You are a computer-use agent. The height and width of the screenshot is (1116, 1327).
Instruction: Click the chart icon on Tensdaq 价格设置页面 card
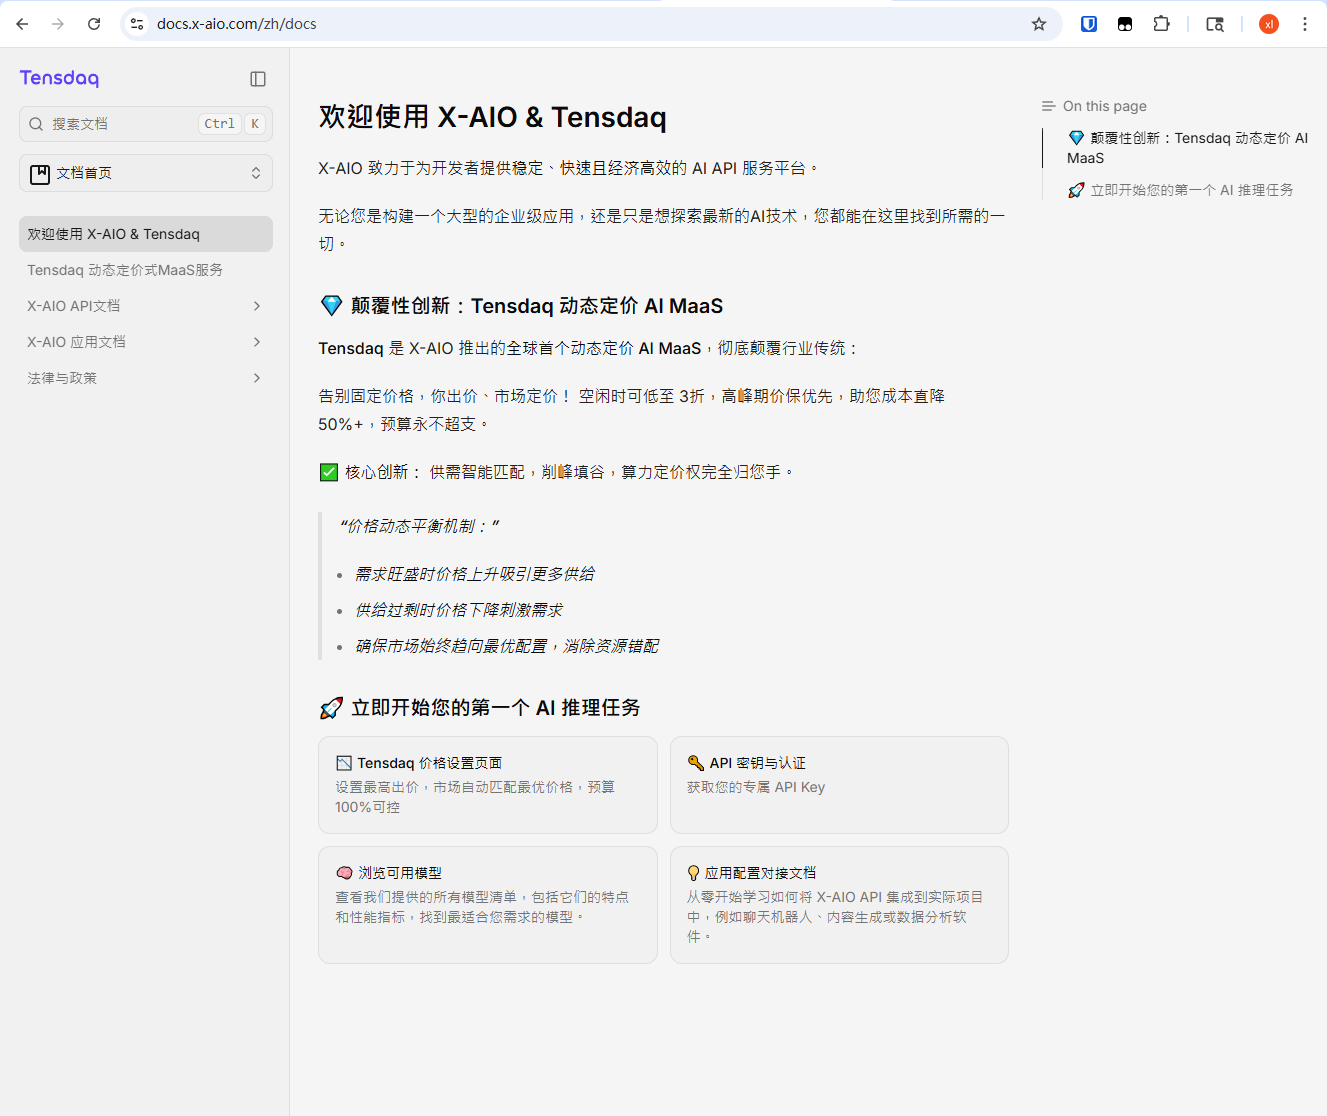pyautogui.click(x=344, y=763)
